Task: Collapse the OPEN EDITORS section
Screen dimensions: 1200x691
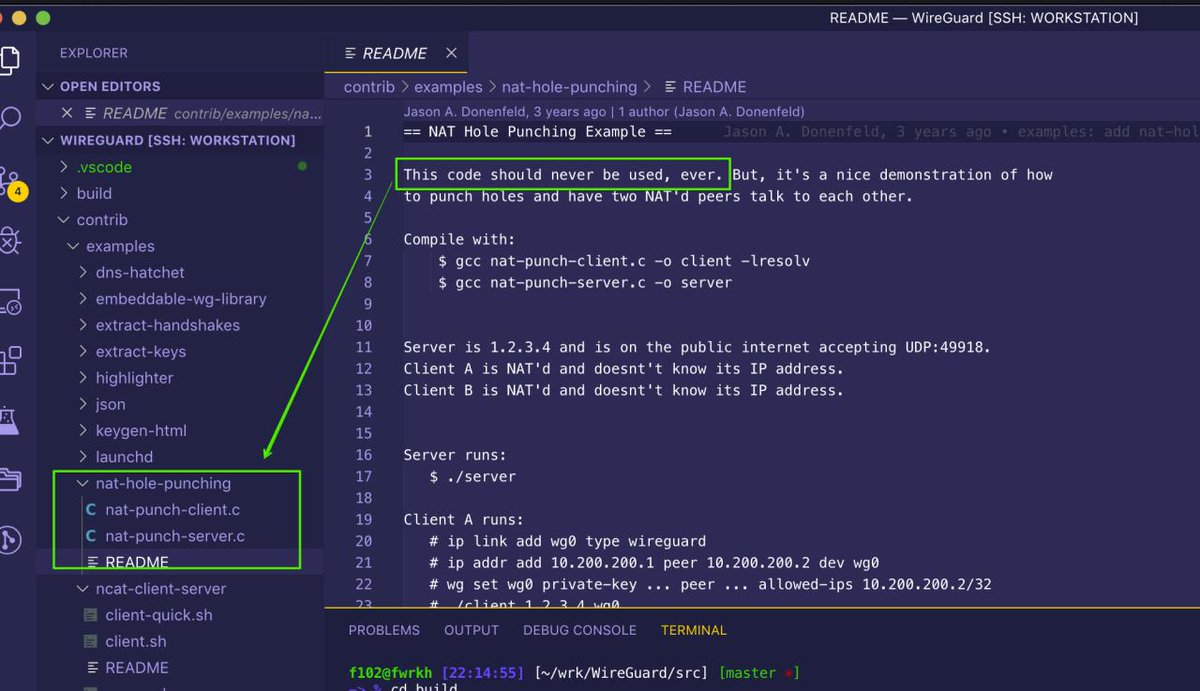Action: [47, 87]
